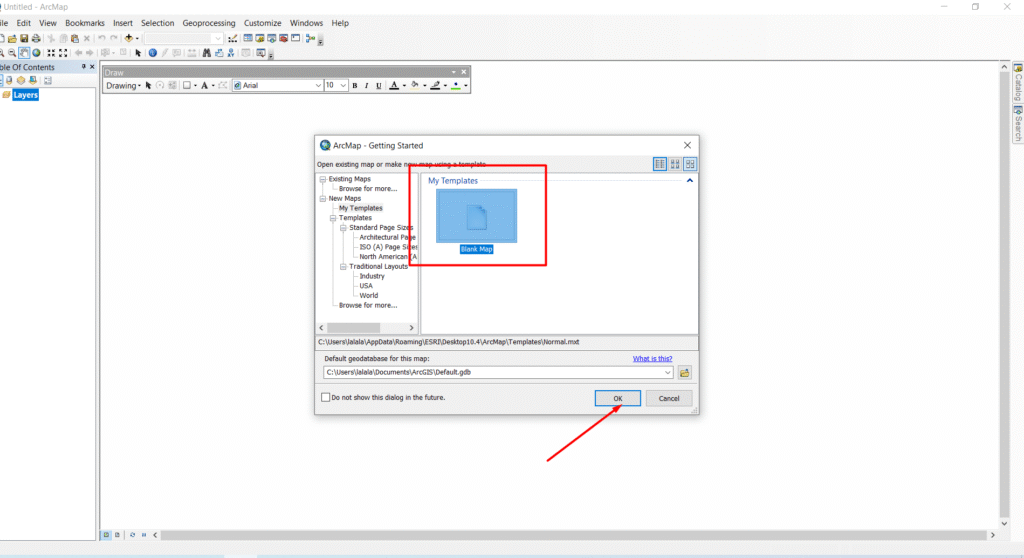Open the Edit menu

click(24, 23)
